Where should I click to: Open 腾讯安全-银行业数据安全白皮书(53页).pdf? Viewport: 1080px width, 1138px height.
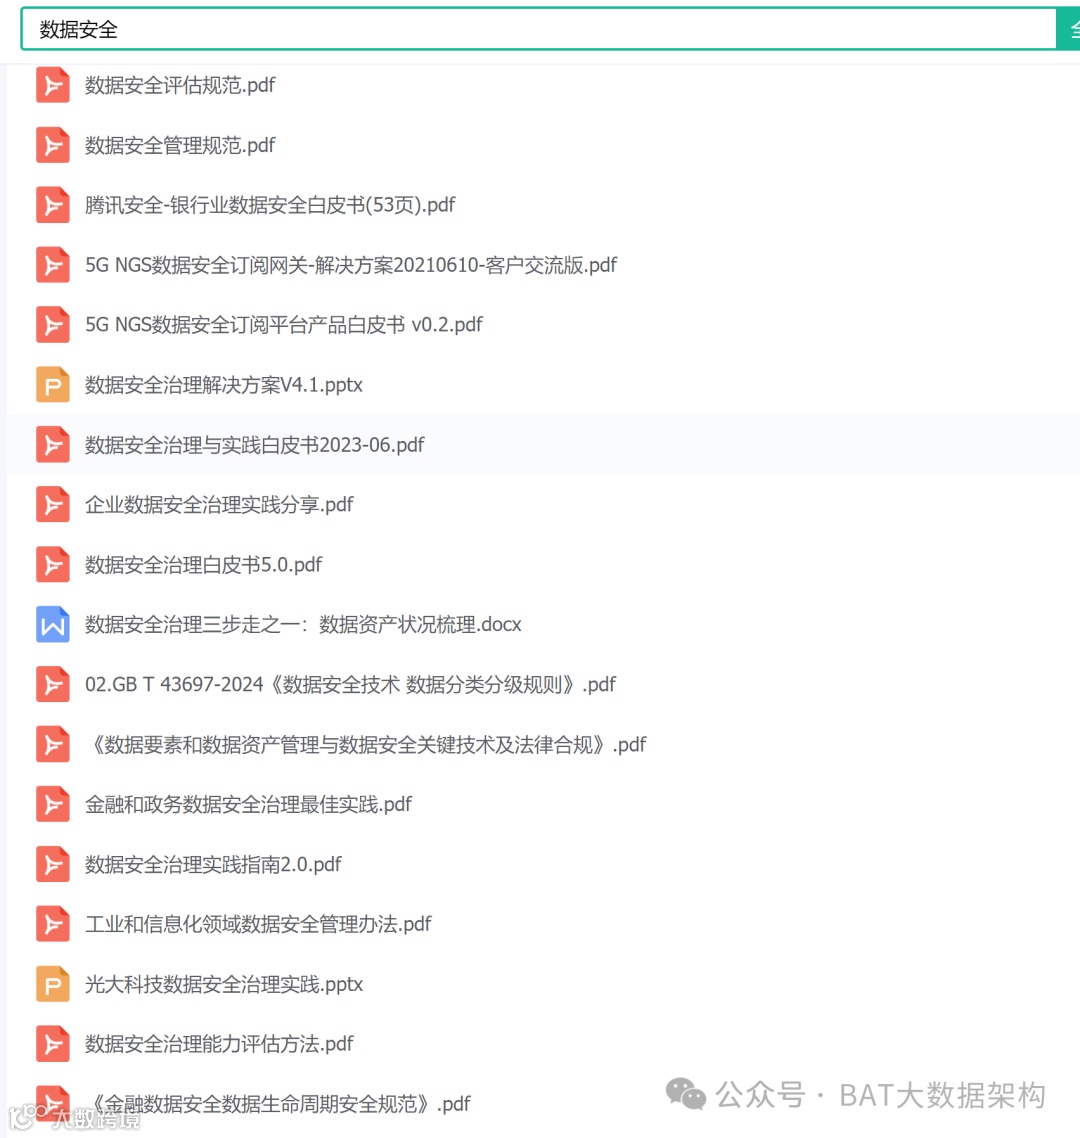tap(270, 205)
